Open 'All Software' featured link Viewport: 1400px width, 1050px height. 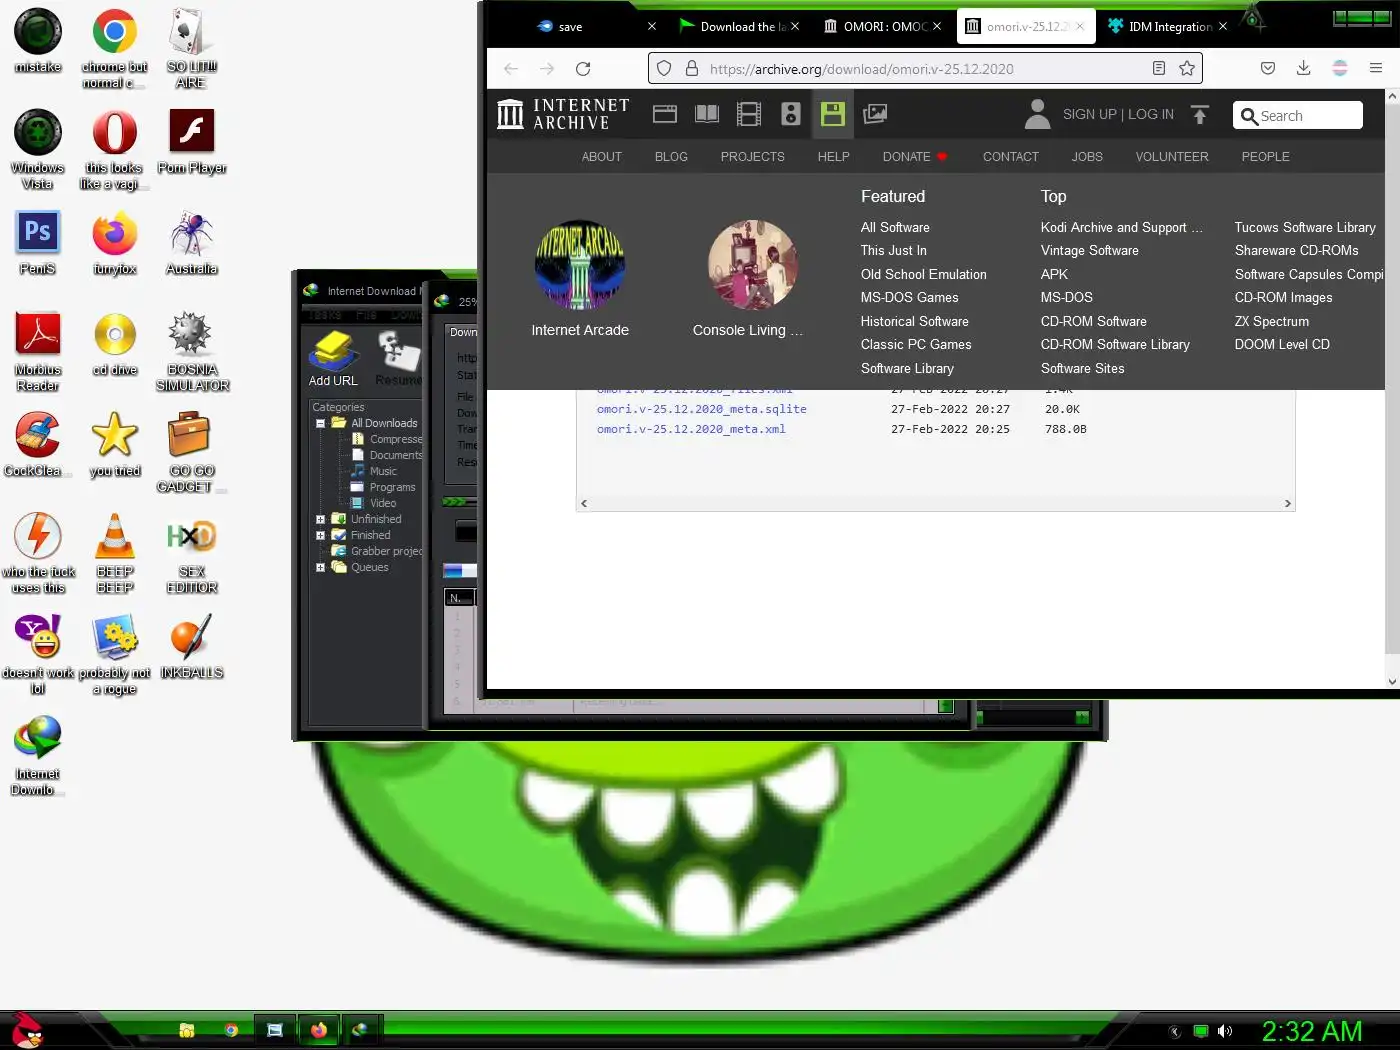pyautogui.click(x=895, y=228)
